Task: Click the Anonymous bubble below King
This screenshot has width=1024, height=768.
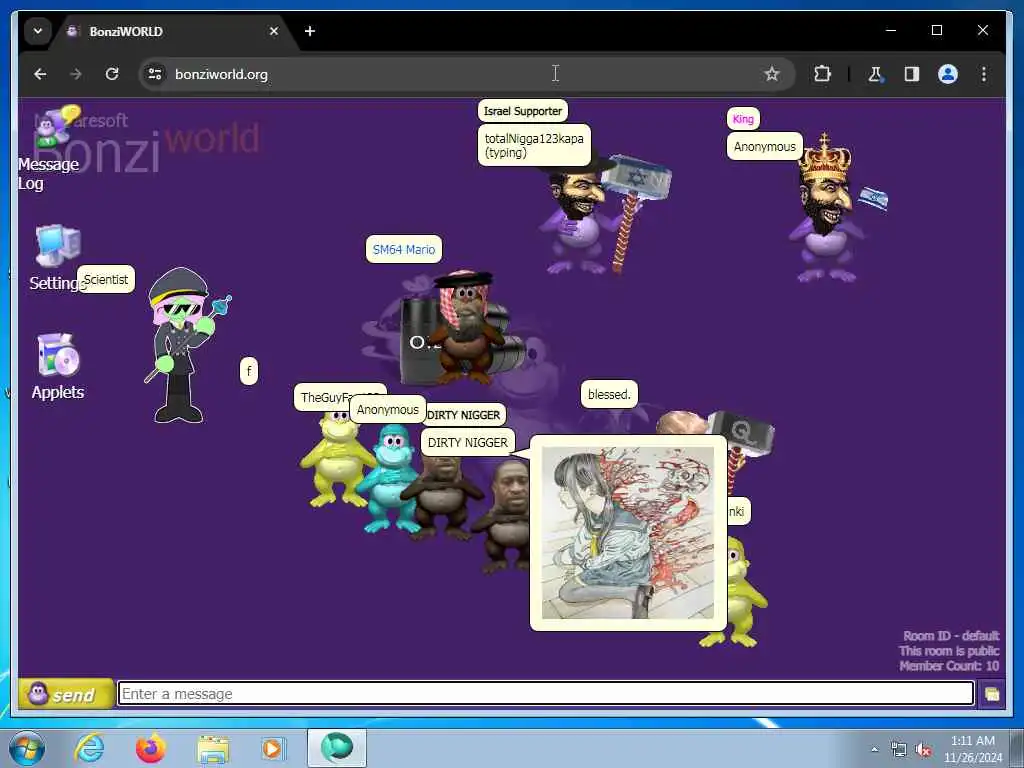Action: (x=765, y=147)
